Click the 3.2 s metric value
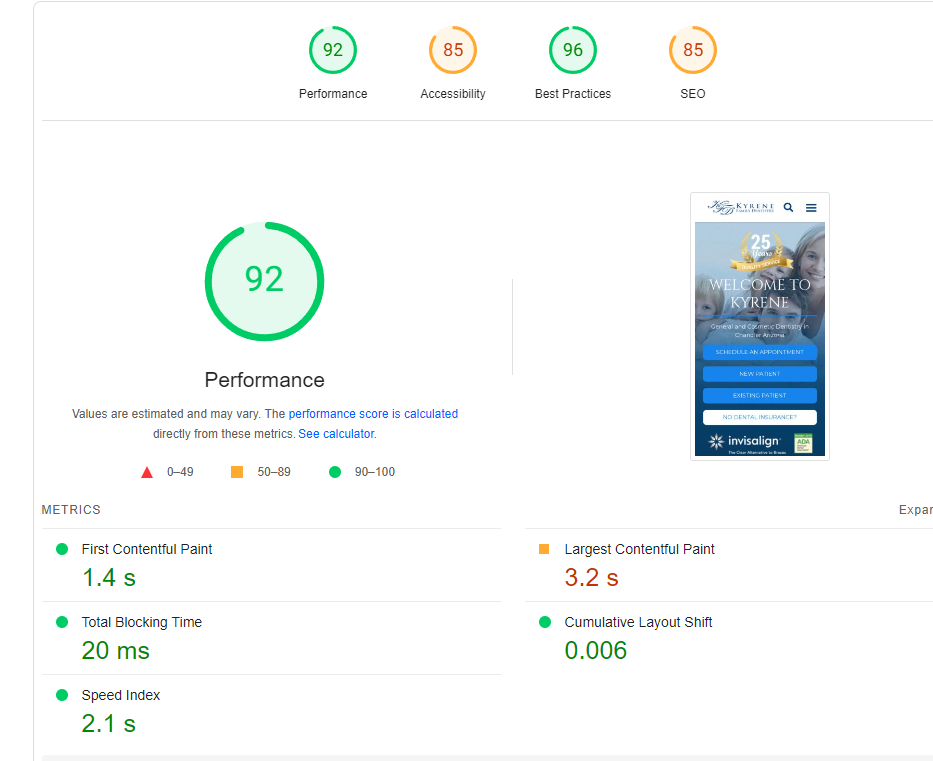This screenshot has width=933, height=761. (591, 578)
